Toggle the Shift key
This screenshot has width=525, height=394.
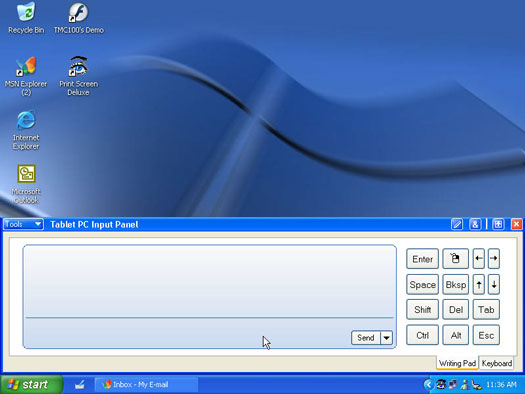[422, 310]
